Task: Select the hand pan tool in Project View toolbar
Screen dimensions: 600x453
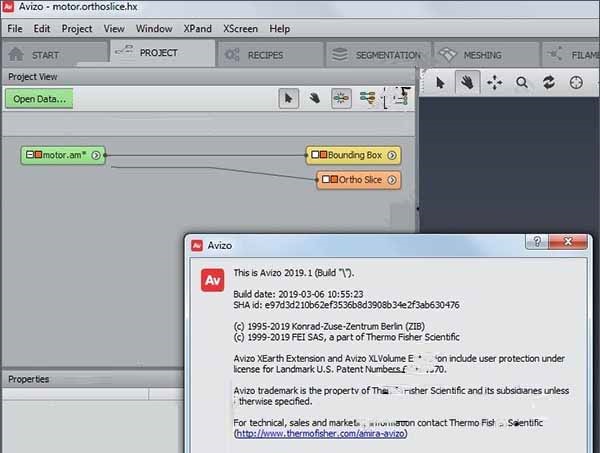Action: (315, 99)
